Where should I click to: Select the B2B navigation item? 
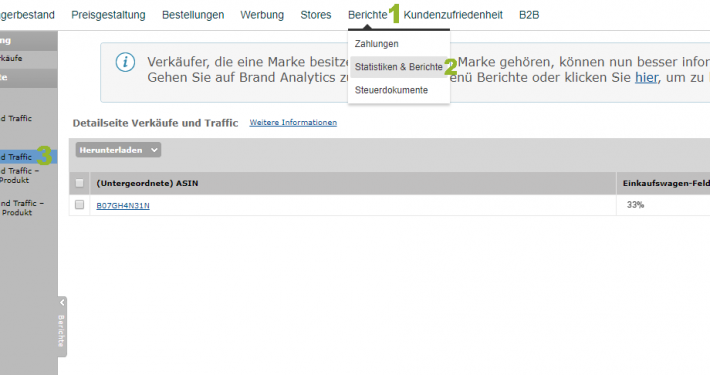[x=529, y=15]
